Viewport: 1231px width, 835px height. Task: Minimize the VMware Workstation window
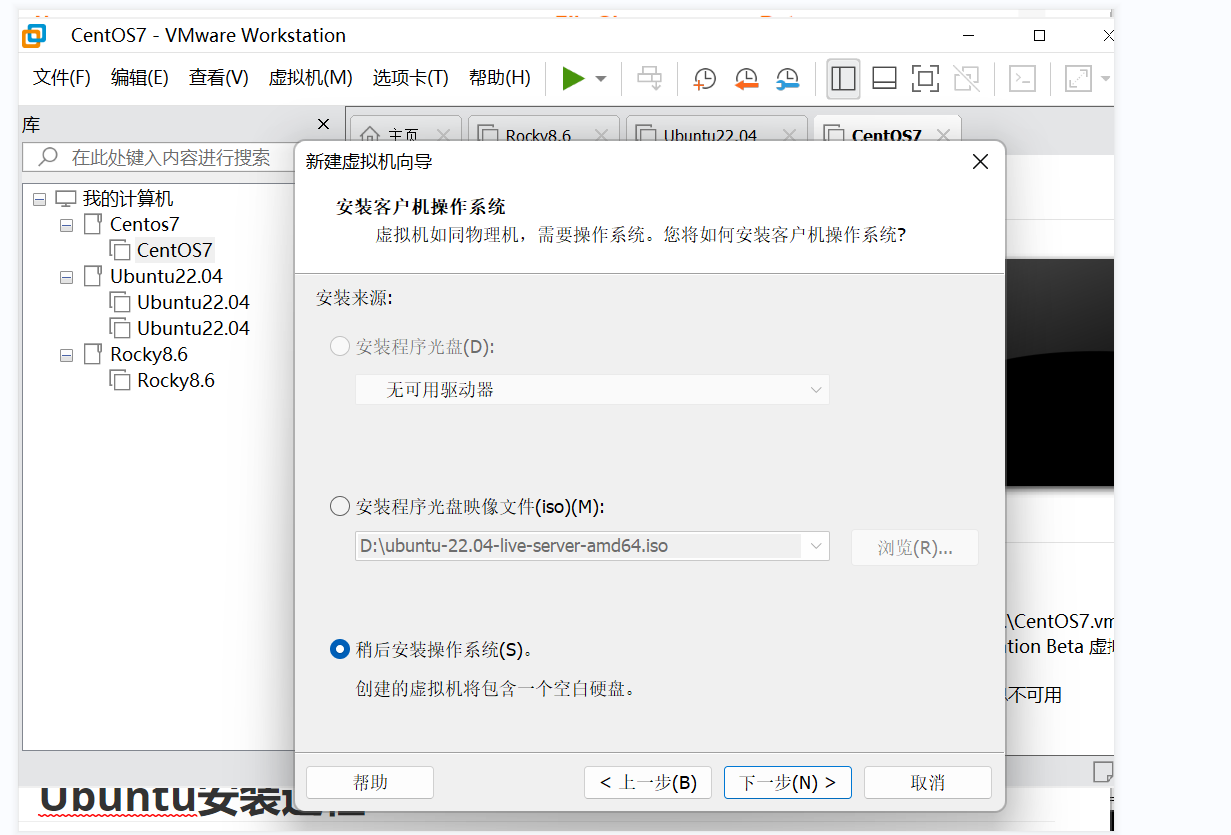[969, 35]
